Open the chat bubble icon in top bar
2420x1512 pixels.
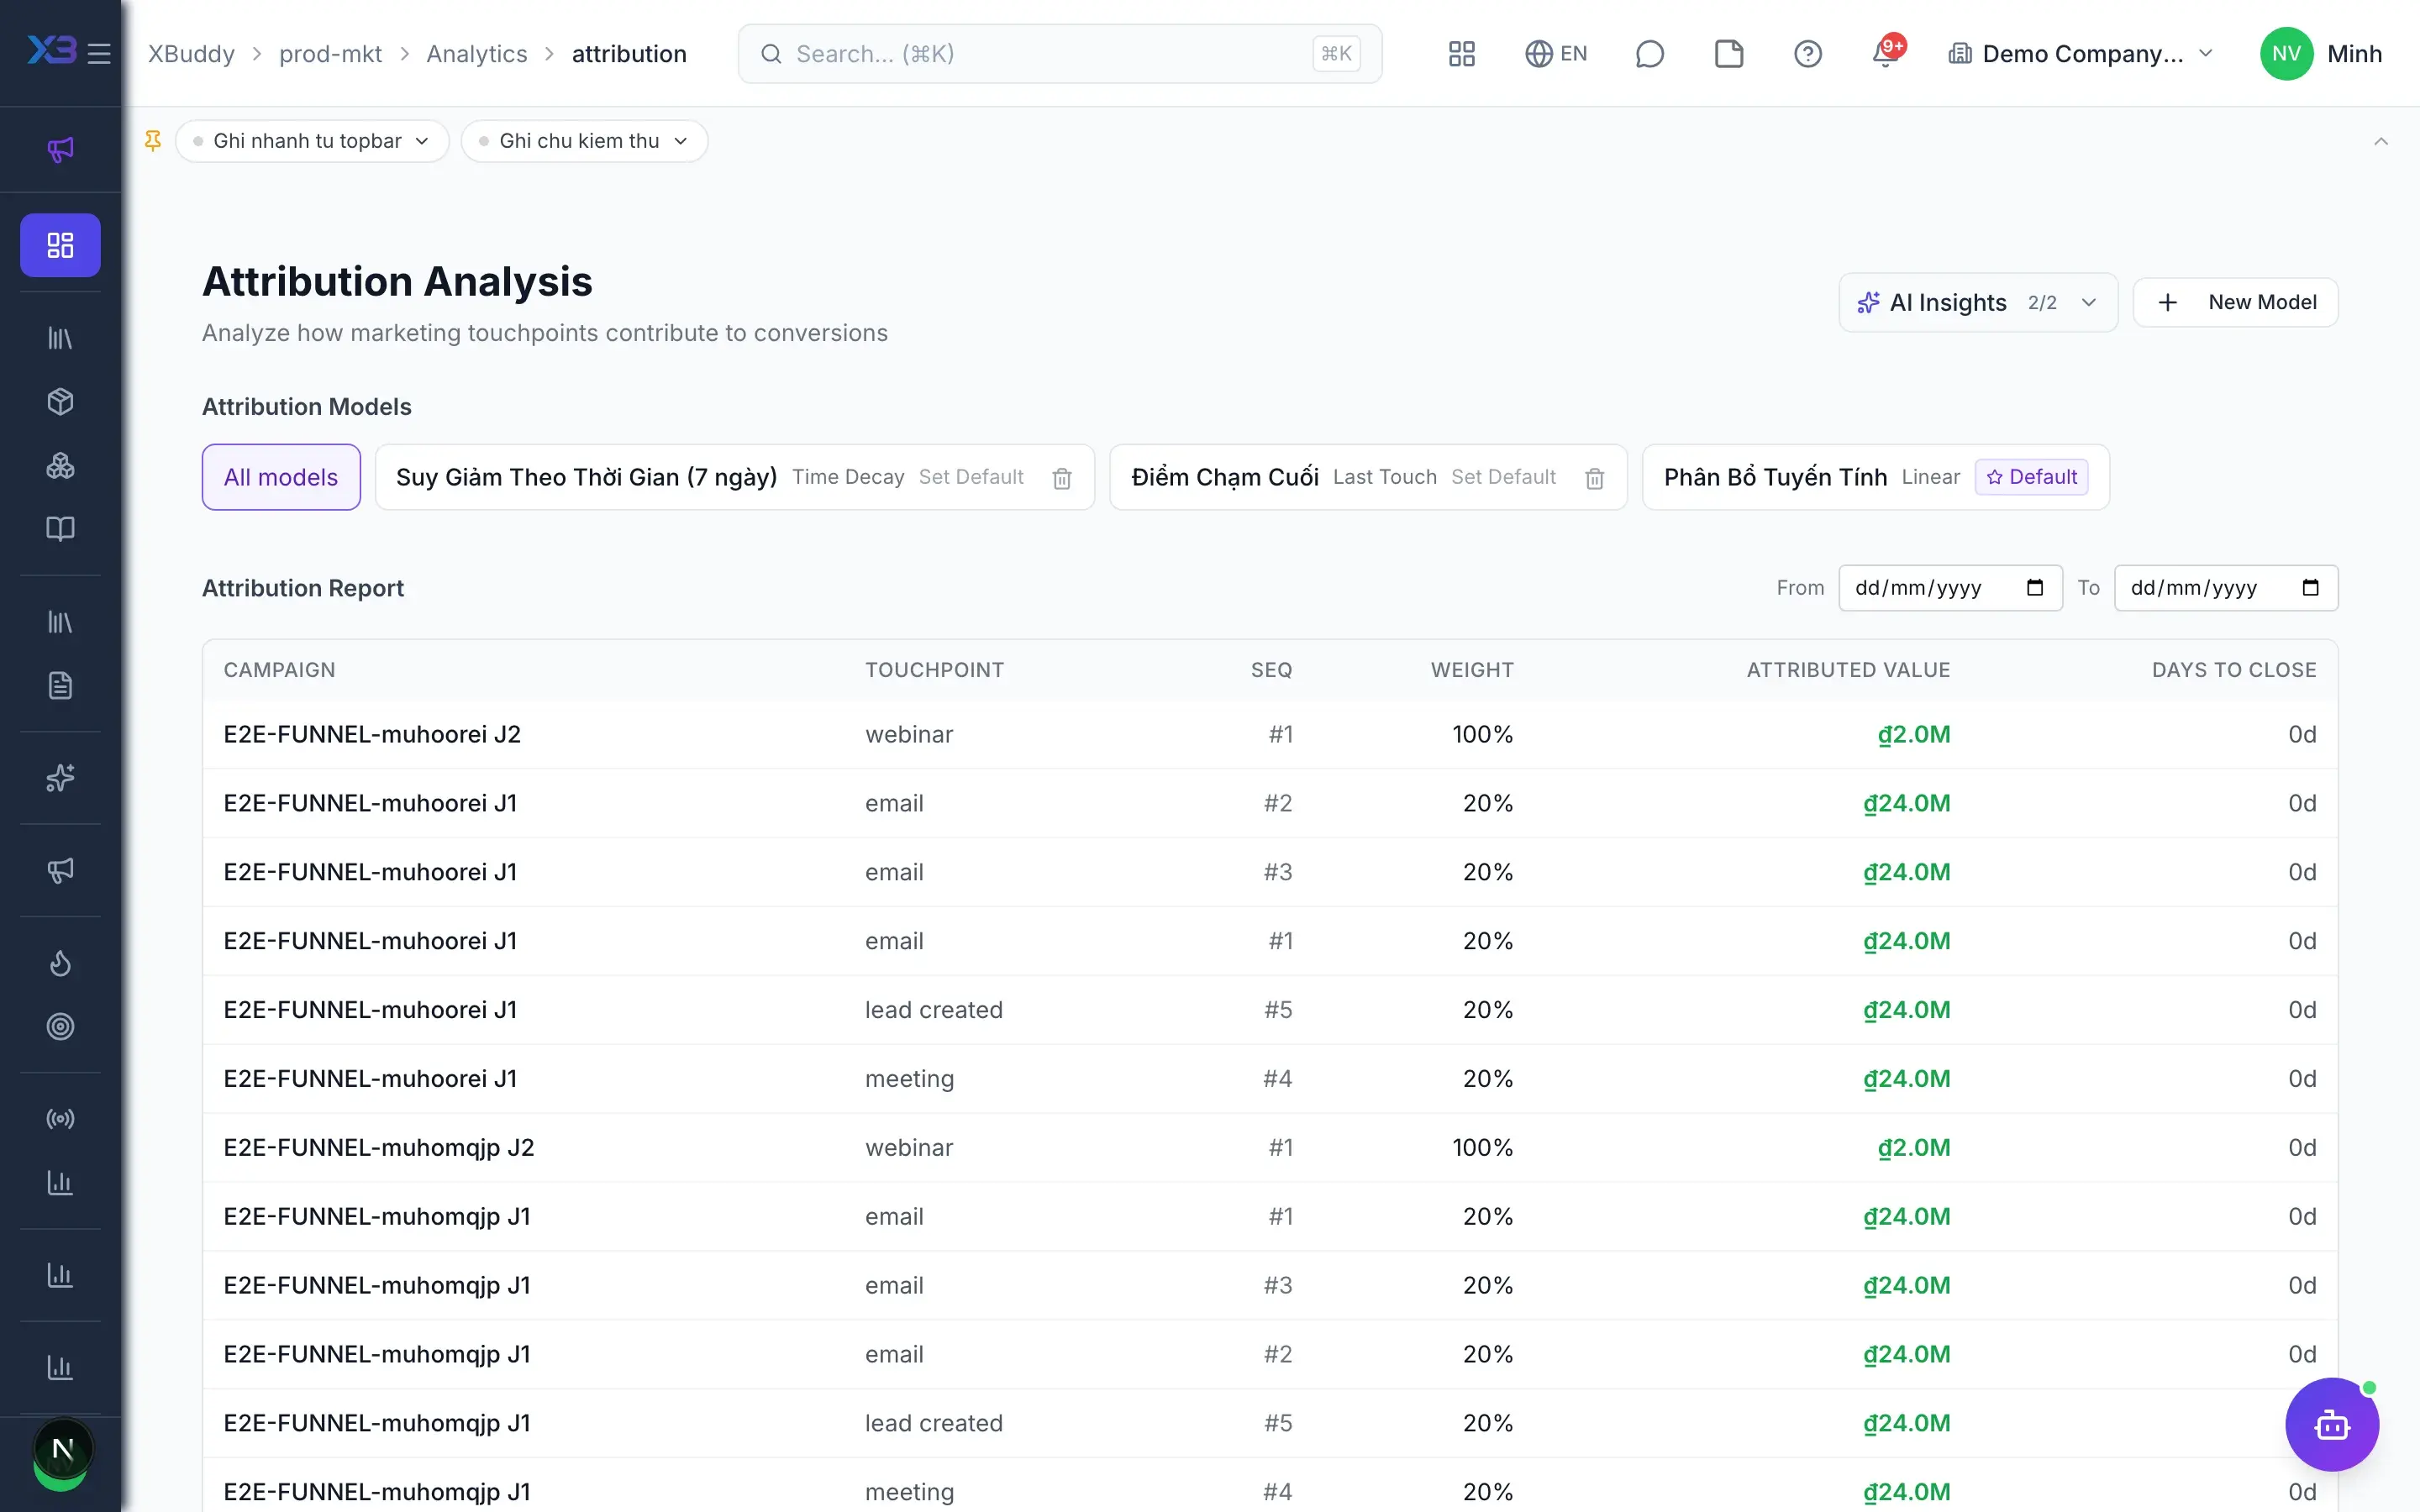coord(1649,53)
